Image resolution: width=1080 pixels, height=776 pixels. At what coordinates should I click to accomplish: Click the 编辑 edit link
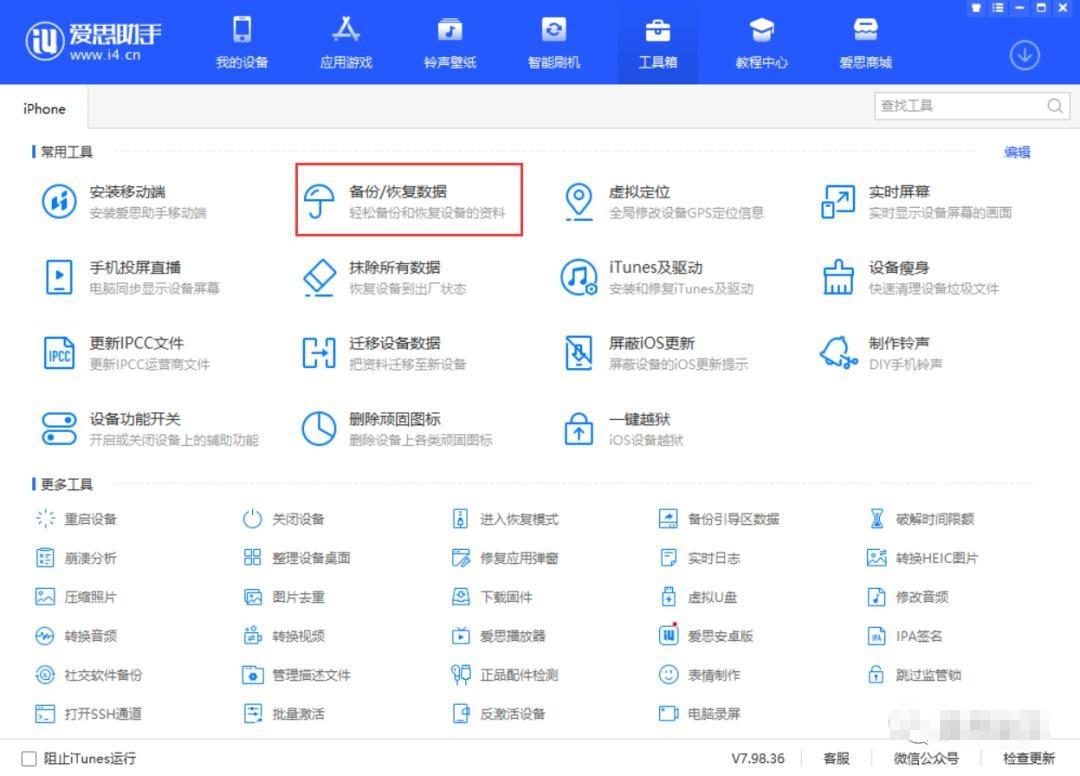coord(1016,151)
